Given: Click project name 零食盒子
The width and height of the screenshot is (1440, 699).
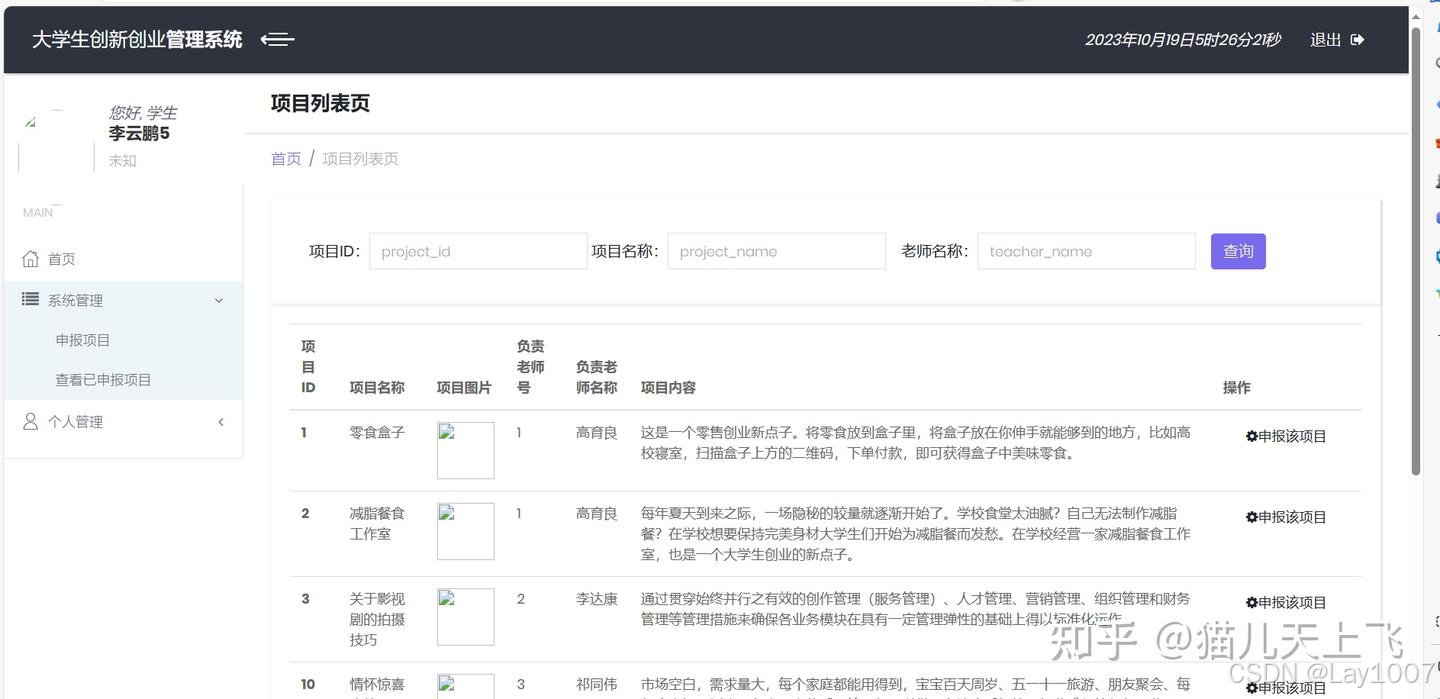Looking at the screenshot, I should (x=377, y=433).
